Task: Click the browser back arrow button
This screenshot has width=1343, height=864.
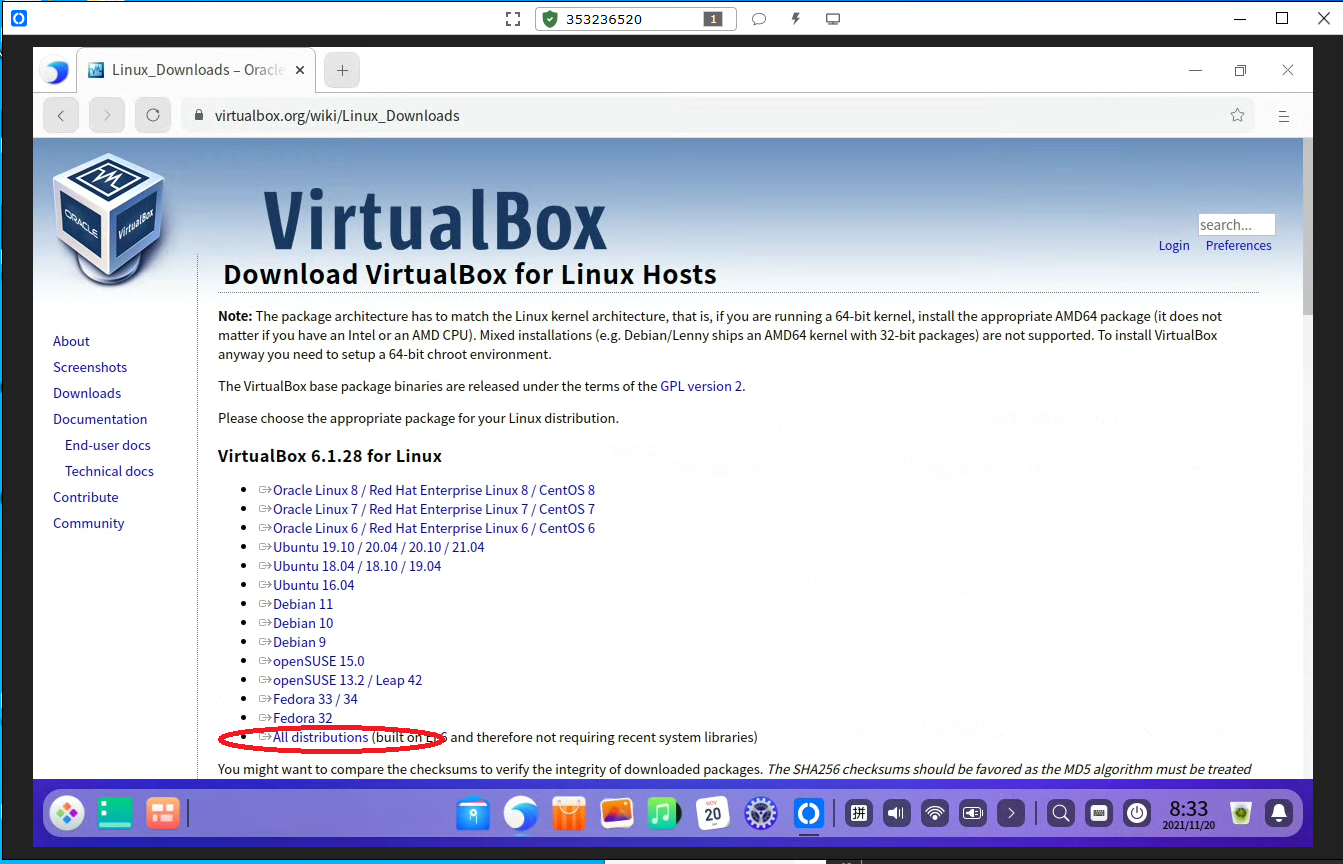Action: (x=61, y=116)
